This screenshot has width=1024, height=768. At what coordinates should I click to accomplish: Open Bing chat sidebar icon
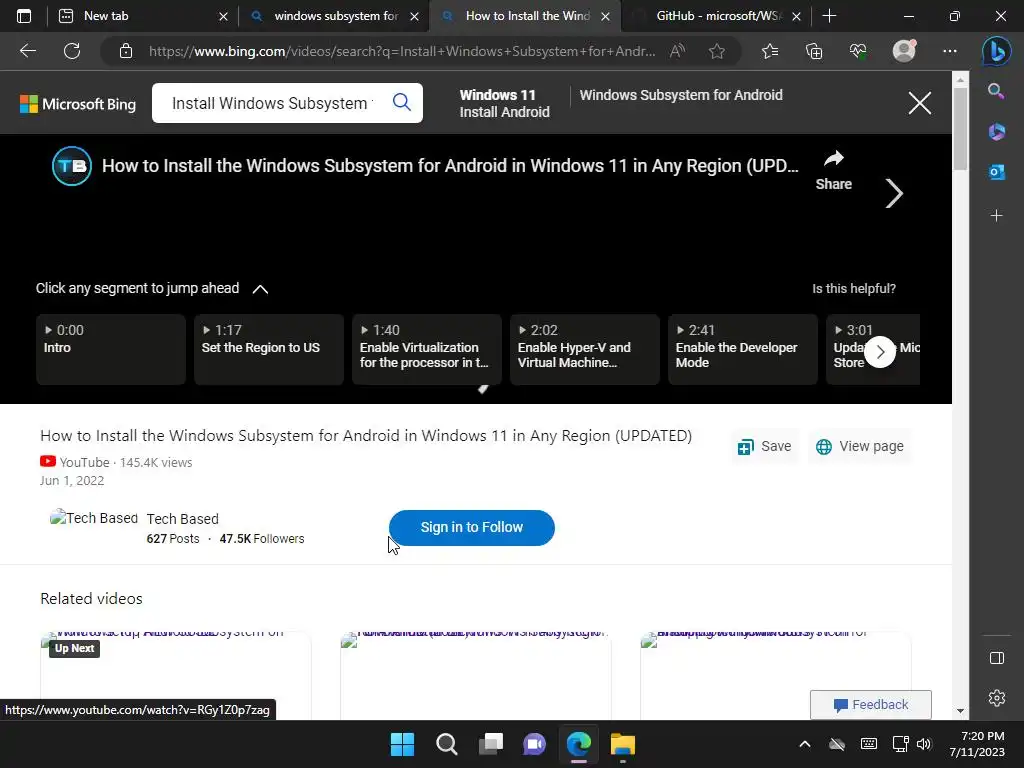(x=997, y=52)
